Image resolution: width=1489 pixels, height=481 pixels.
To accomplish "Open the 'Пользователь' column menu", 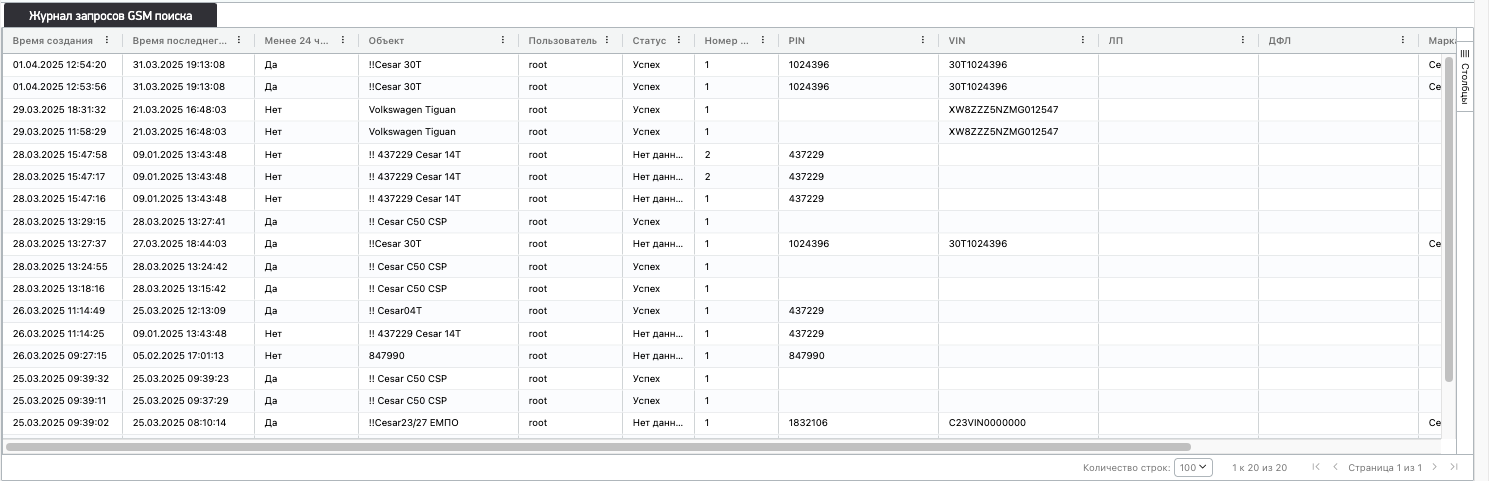I will [x=608, y=40].
